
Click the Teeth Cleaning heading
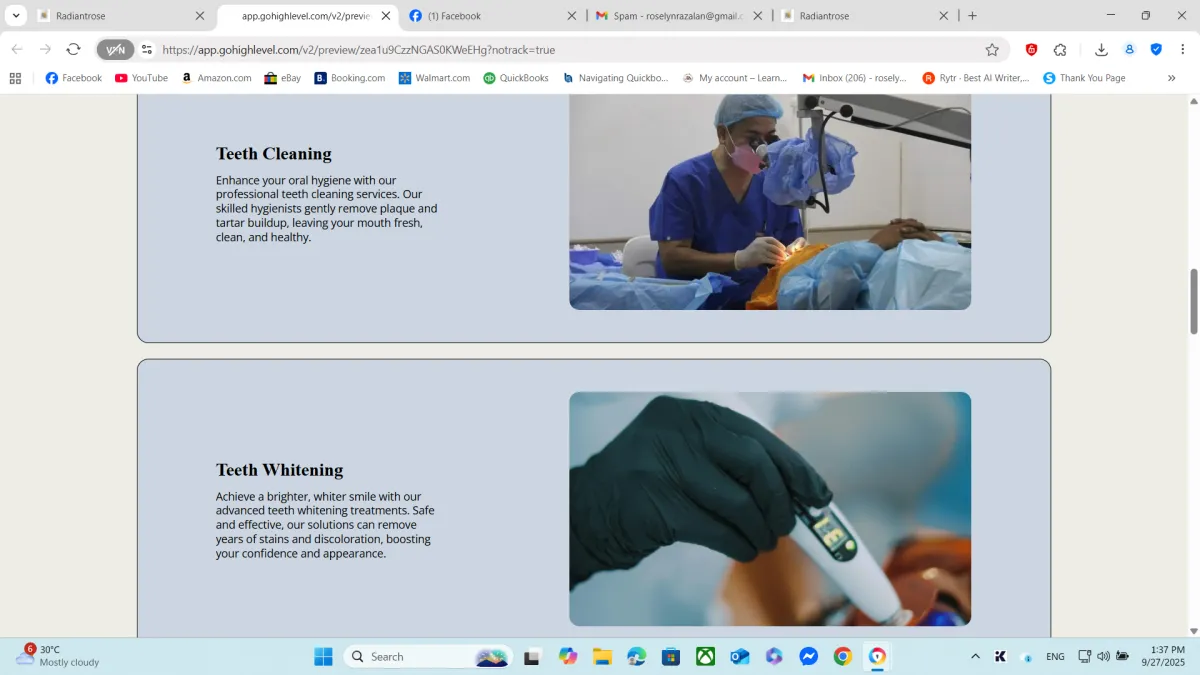[x=274, y=154]
